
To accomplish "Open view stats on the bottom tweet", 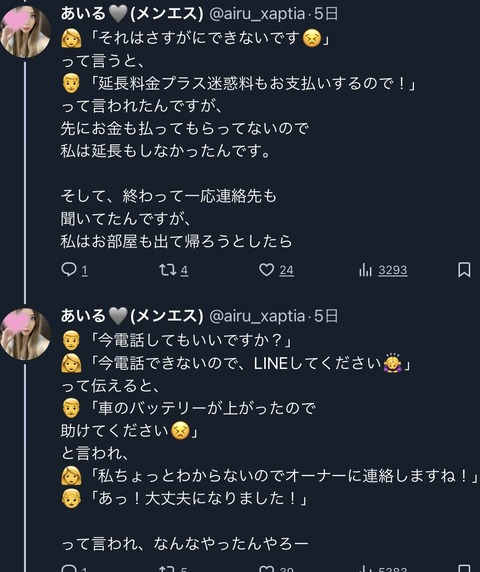I will click(383, 568).
